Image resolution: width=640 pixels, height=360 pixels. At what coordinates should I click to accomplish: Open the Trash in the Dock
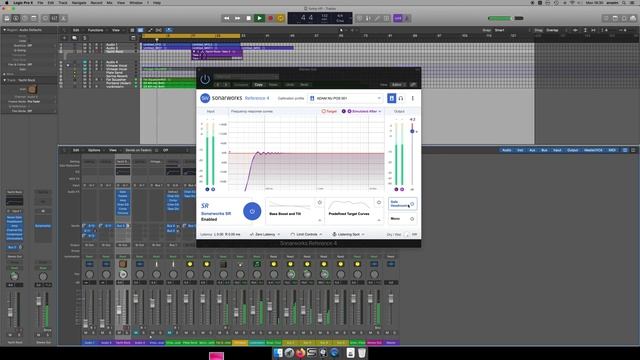[362, 353]
